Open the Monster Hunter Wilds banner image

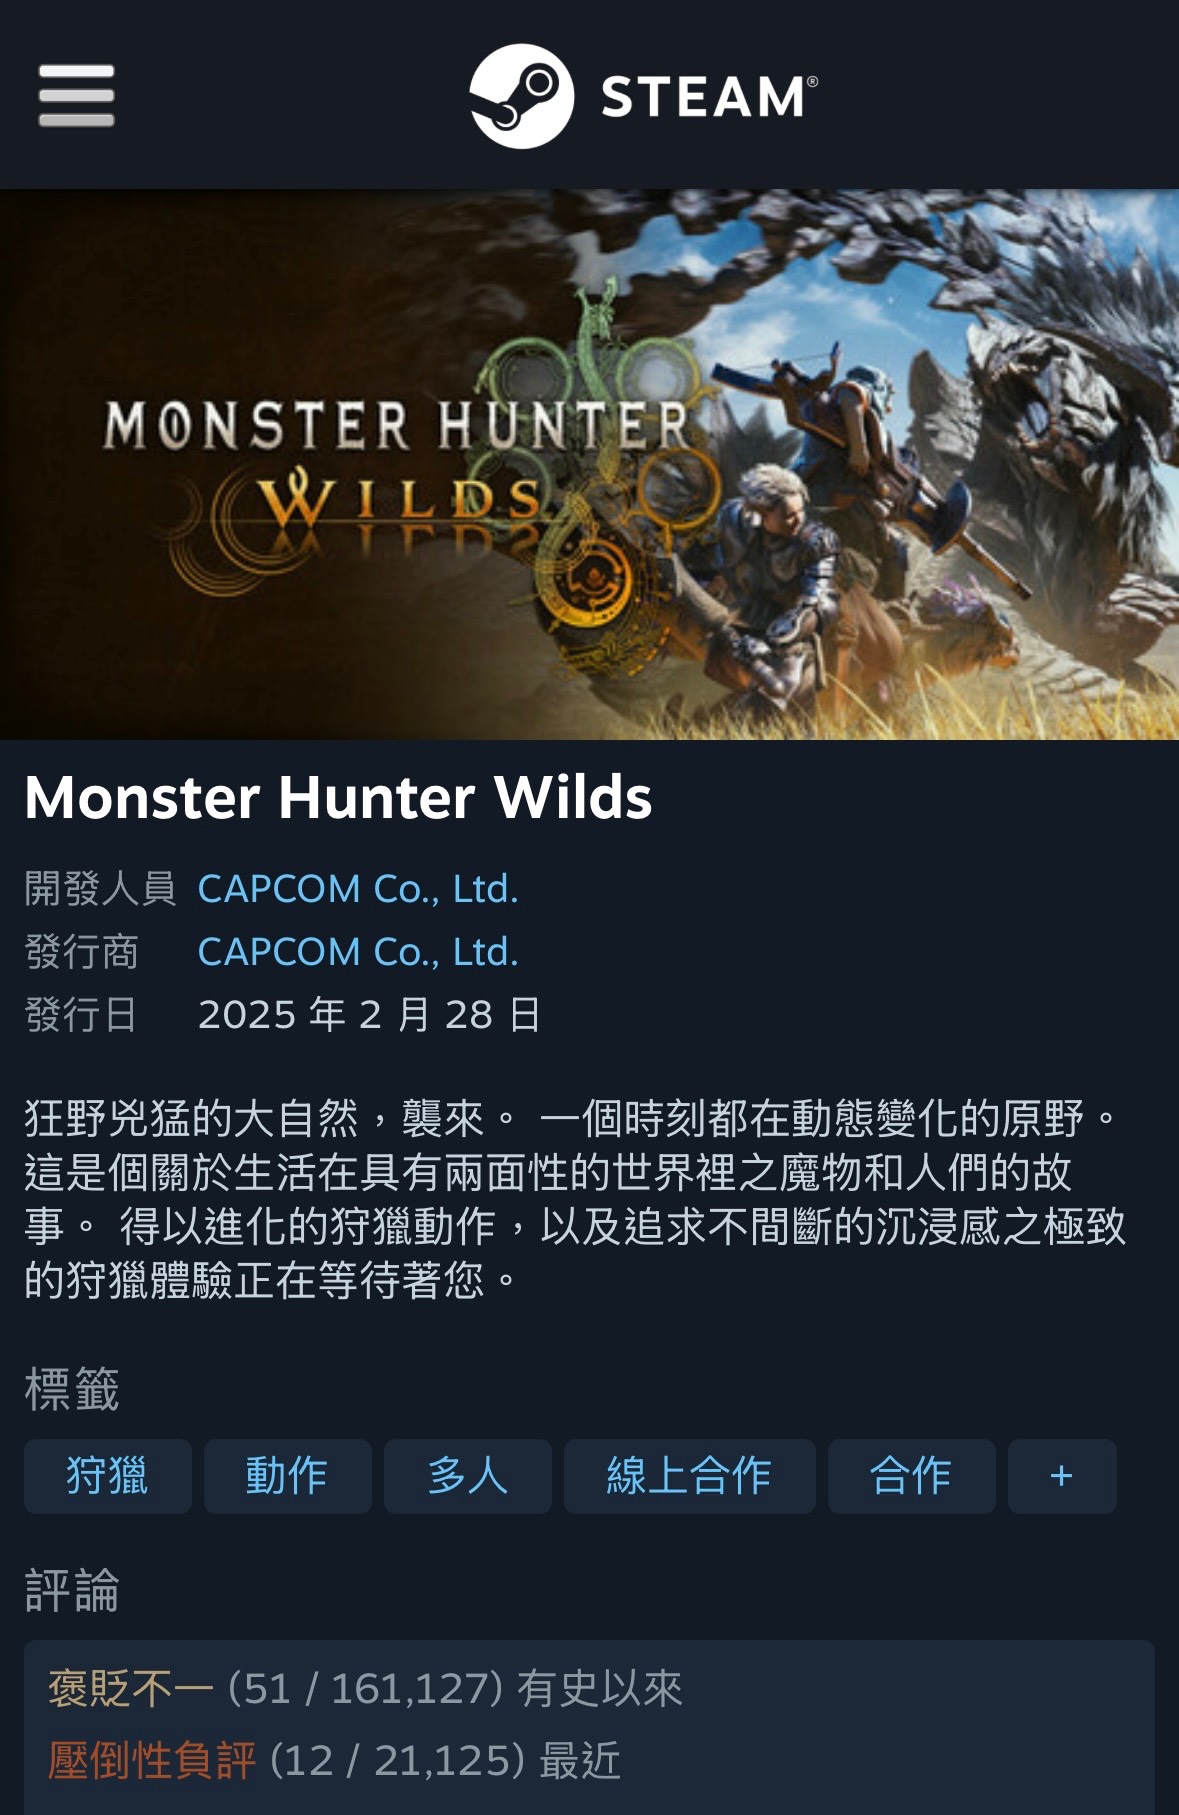(589, 465)
